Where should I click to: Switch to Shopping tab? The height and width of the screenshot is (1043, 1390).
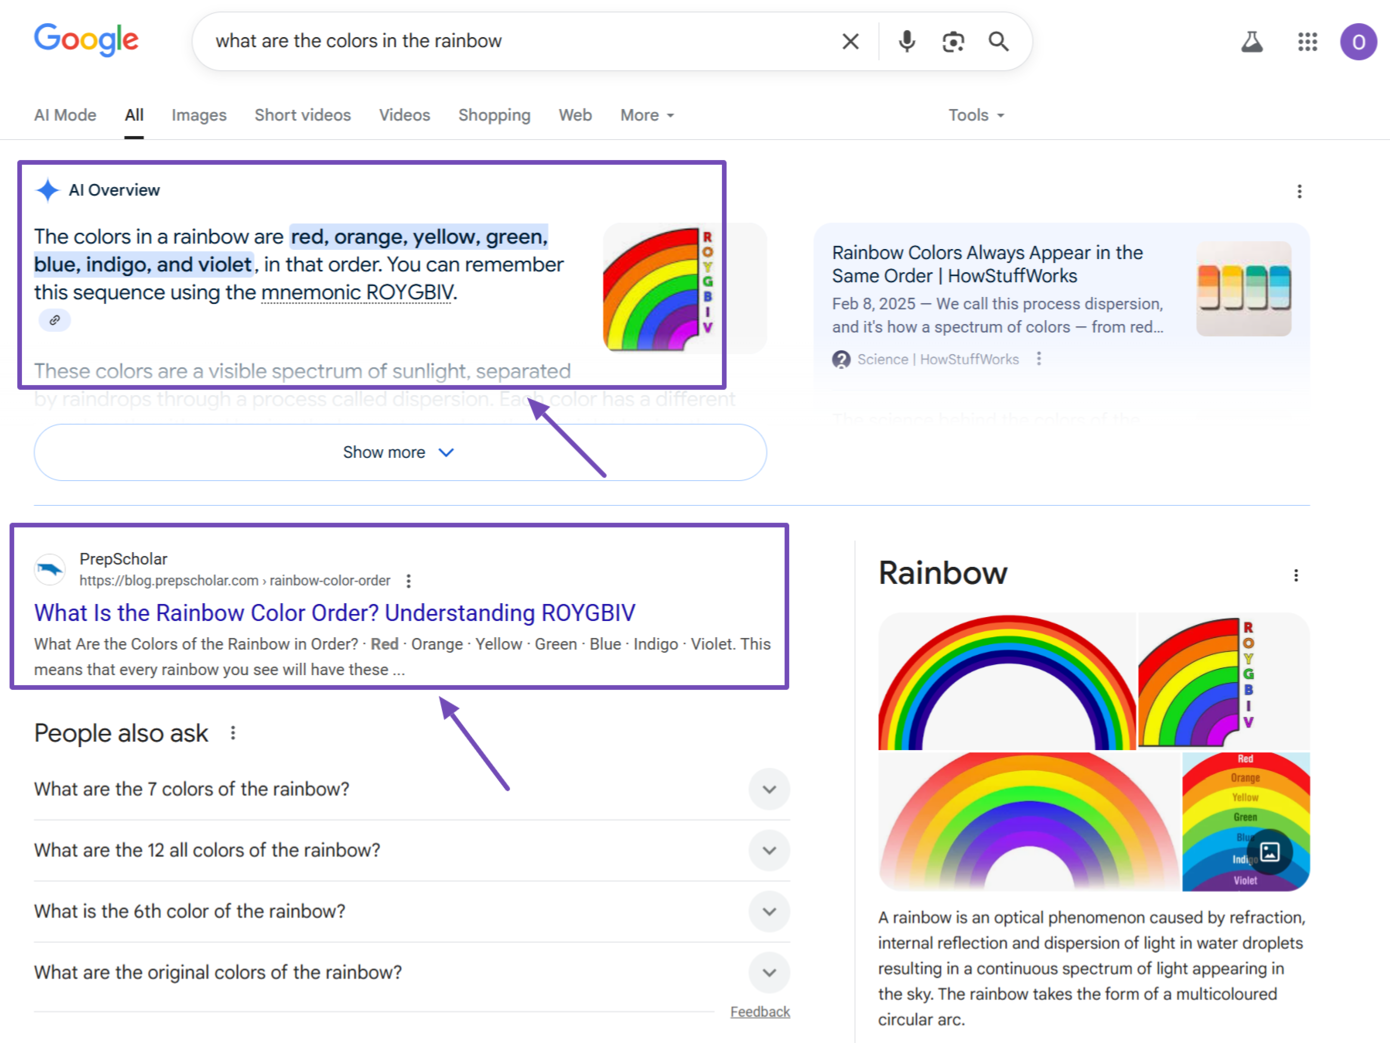(494, 115)
